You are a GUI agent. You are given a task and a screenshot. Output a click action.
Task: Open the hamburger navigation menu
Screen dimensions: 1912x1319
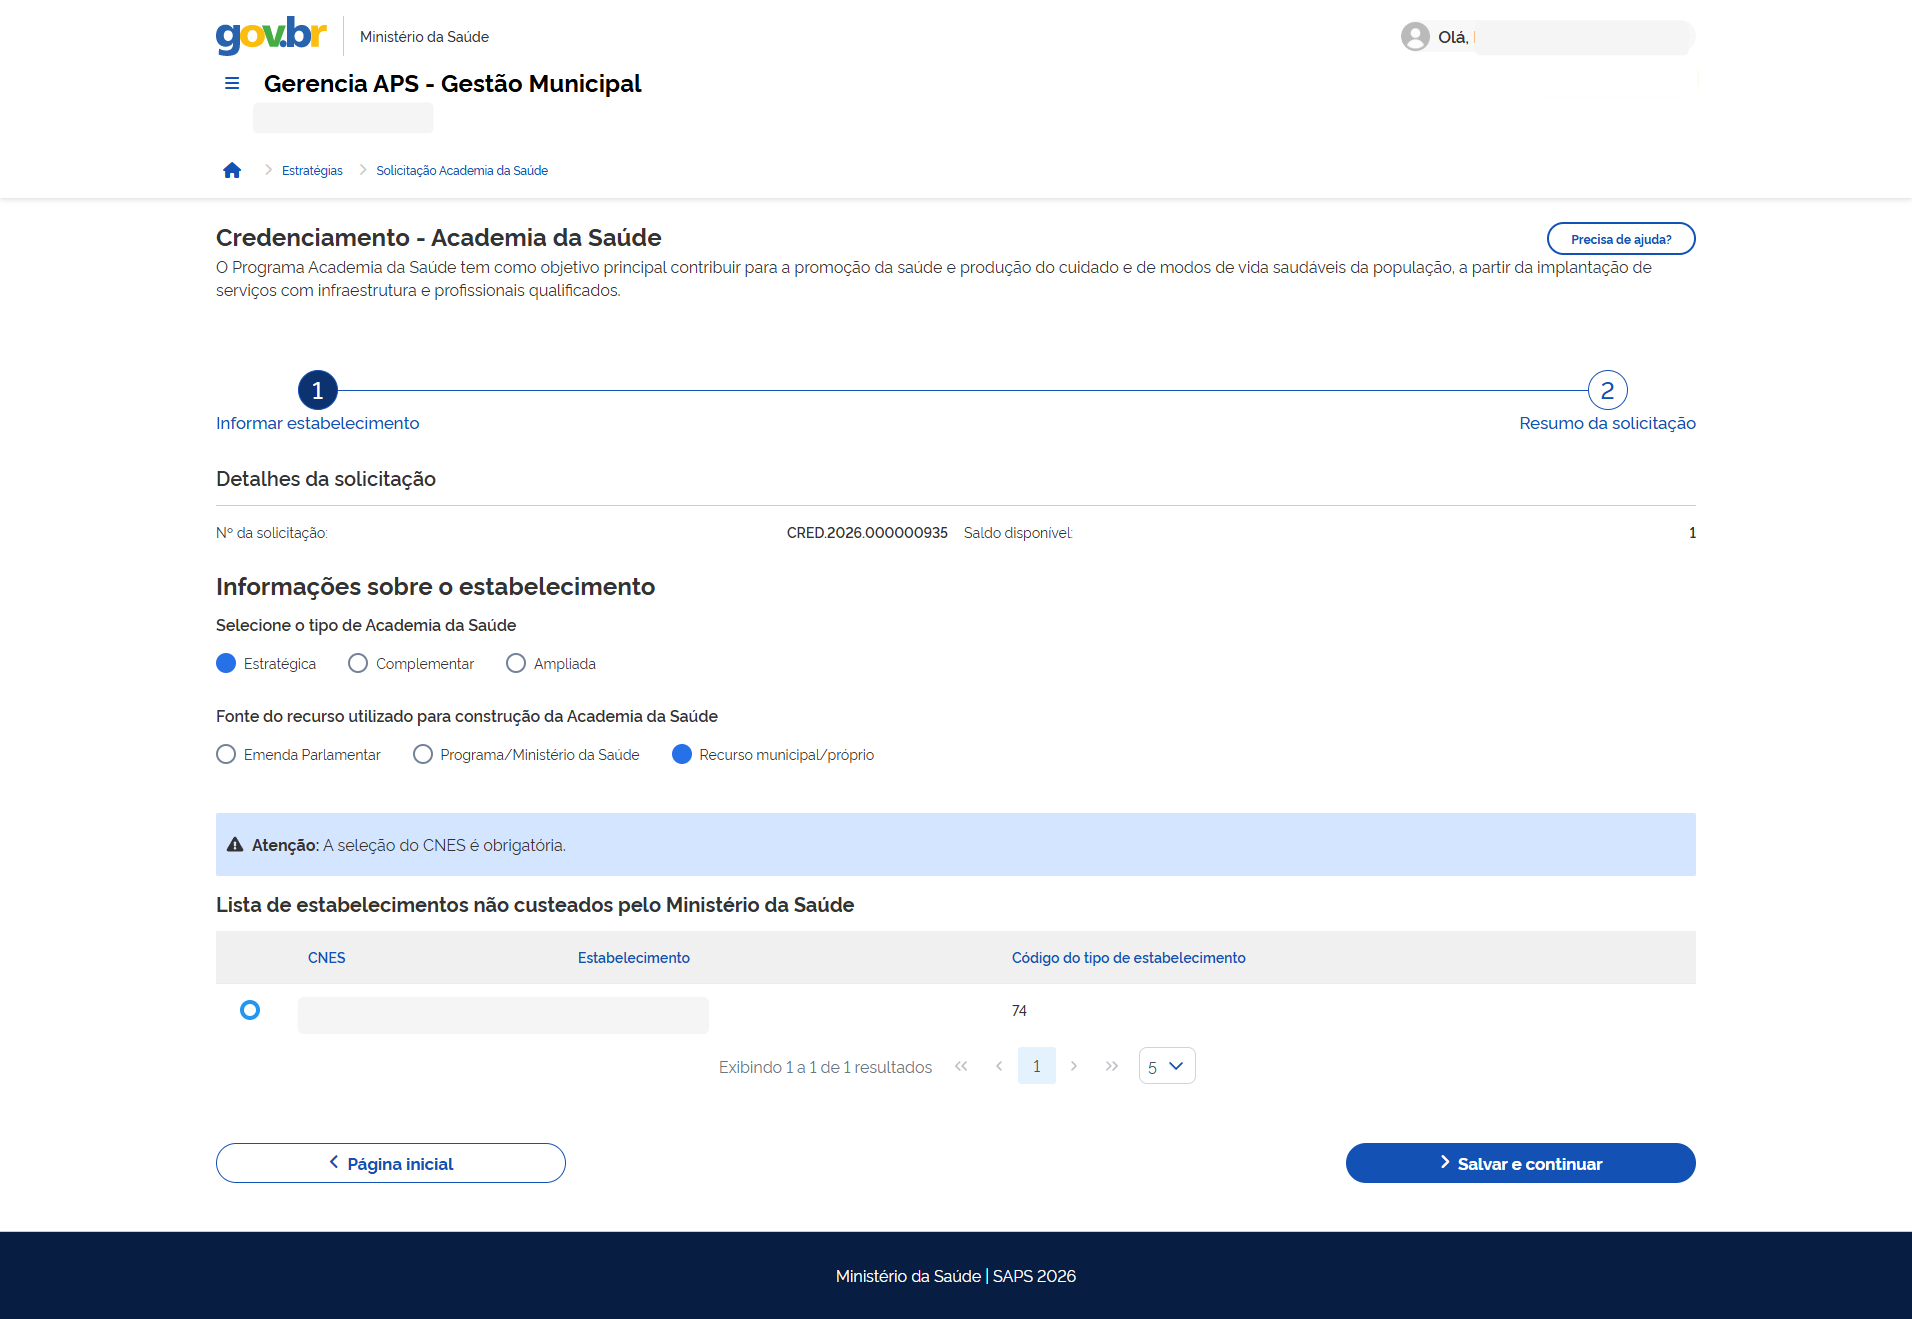232,83
